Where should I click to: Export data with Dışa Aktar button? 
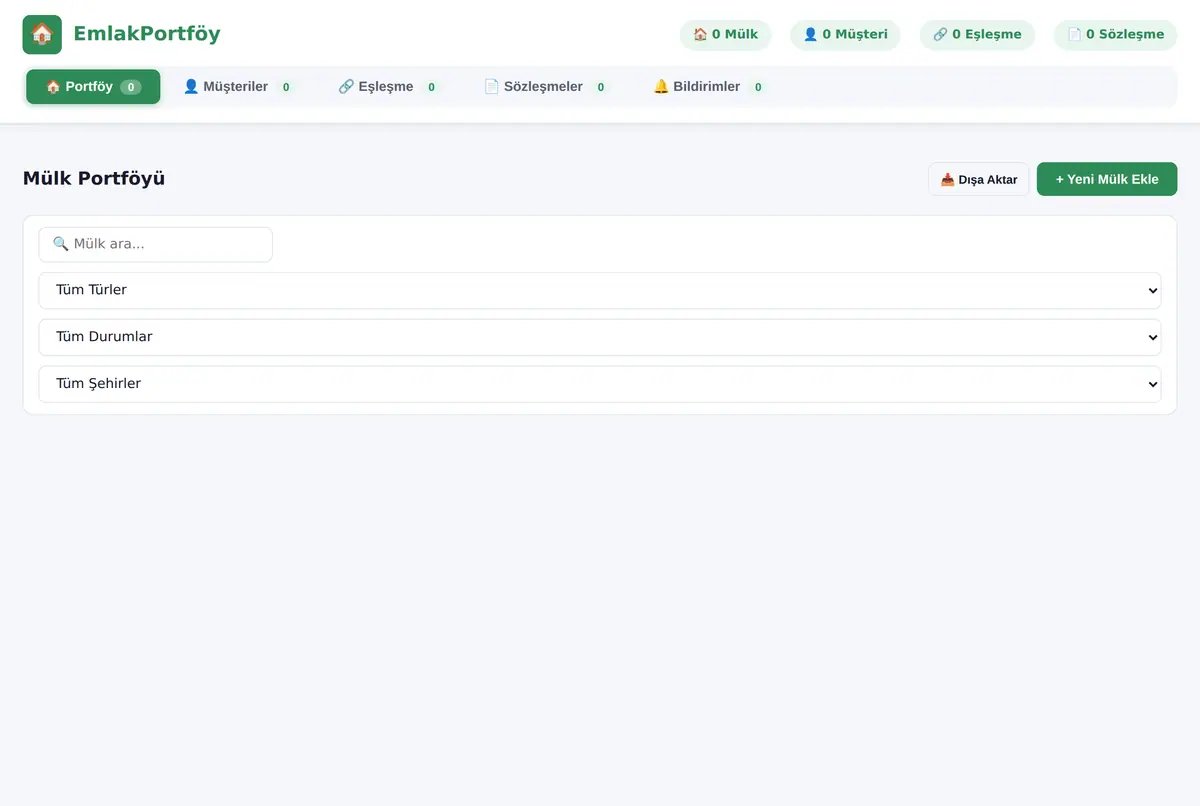tap(979, 180)
